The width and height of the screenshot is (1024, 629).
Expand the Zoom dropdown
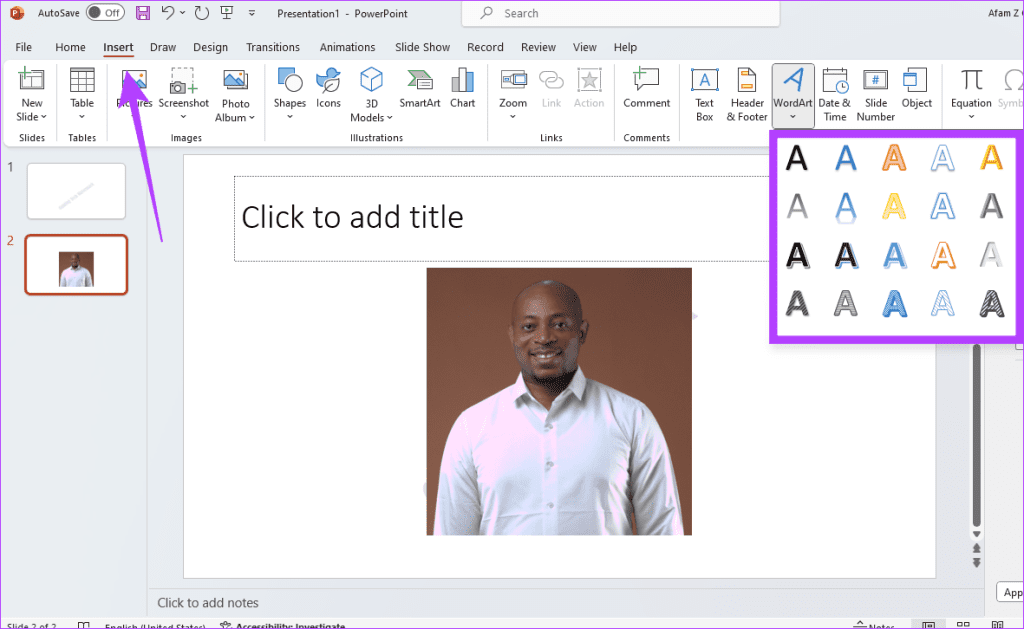coord(512,116)
